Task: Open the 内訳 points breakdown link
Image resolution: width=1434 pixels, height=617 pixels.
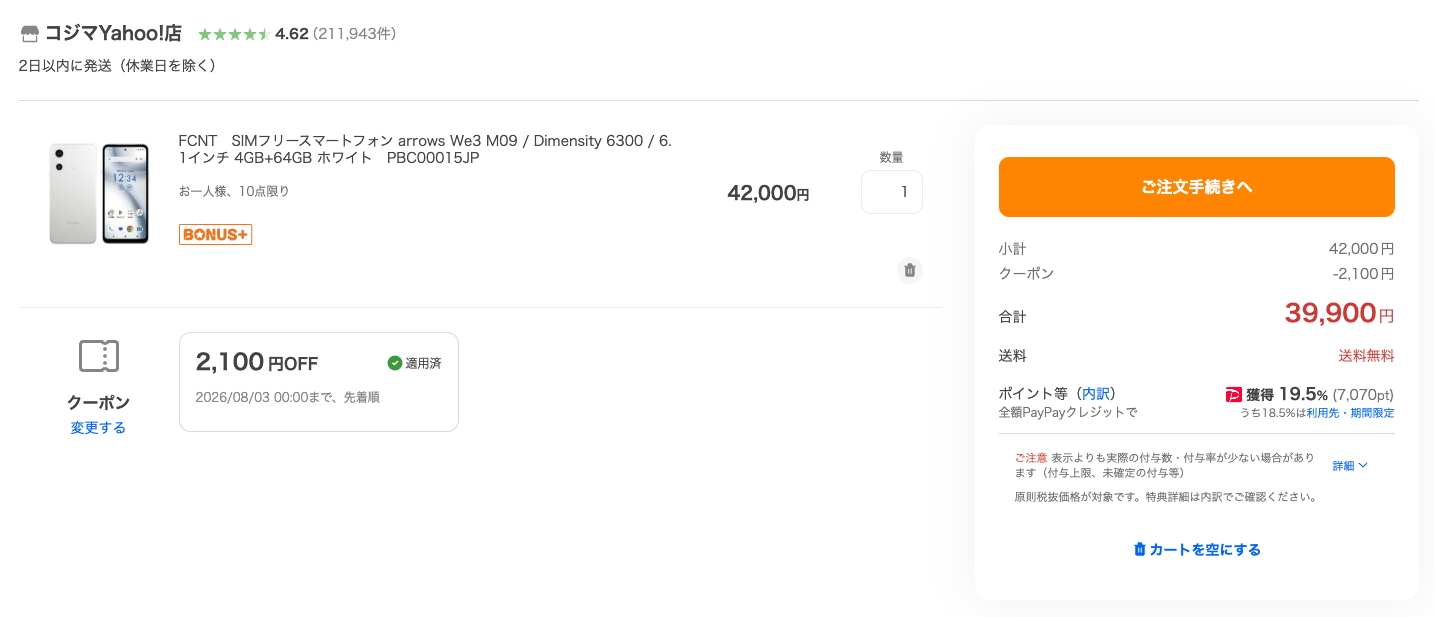Action: (x=1095, y=393)
